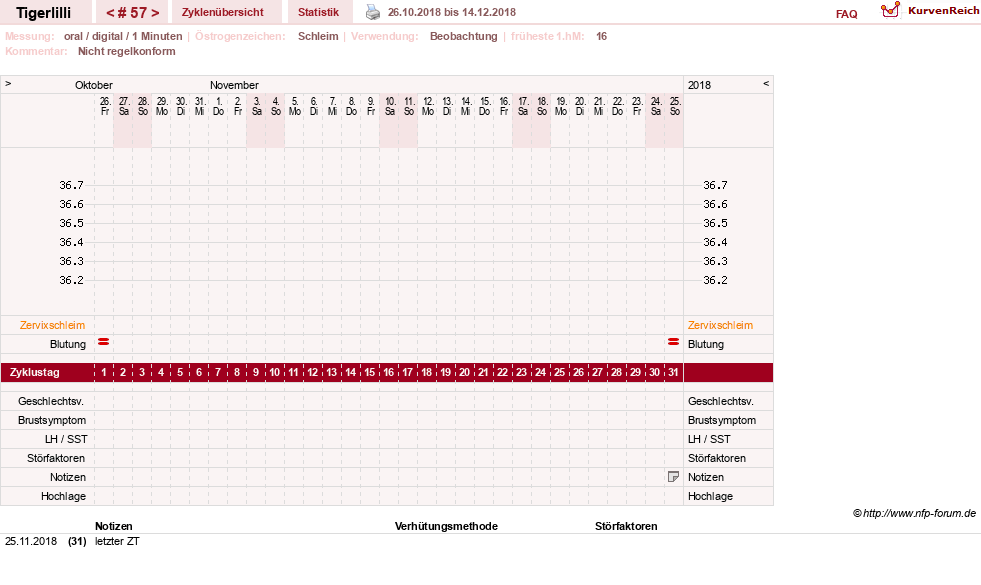981x585 pixels.
Task: Collapse chart with top-right arrow
Action: click(766, 83)
